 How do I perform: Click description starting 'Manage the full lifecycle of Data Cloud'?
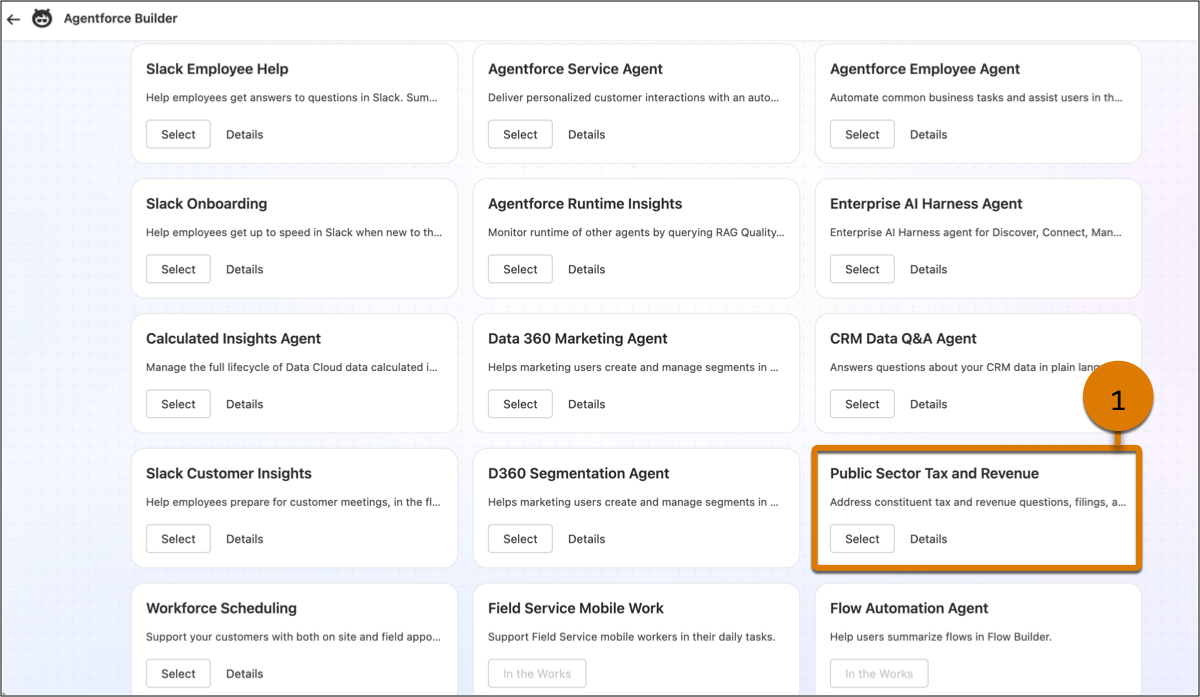pos(292,367)
